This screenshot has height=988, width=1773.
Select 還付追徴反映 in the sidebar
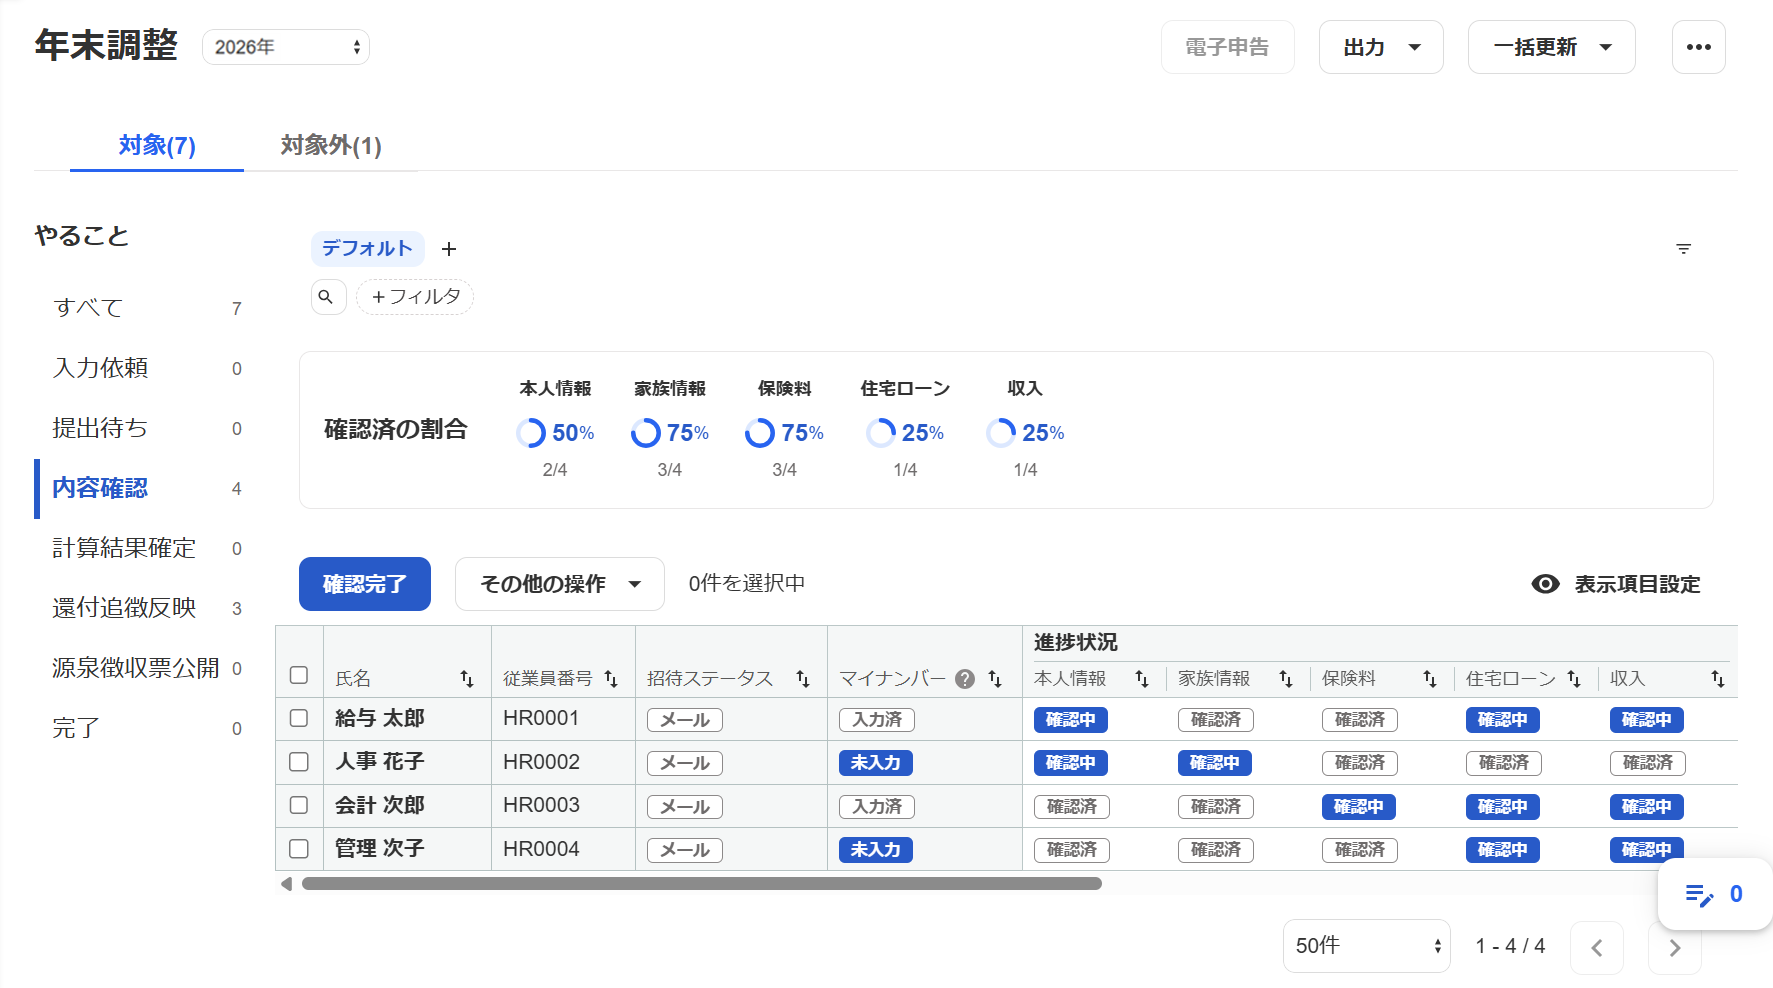click(140, 608)
